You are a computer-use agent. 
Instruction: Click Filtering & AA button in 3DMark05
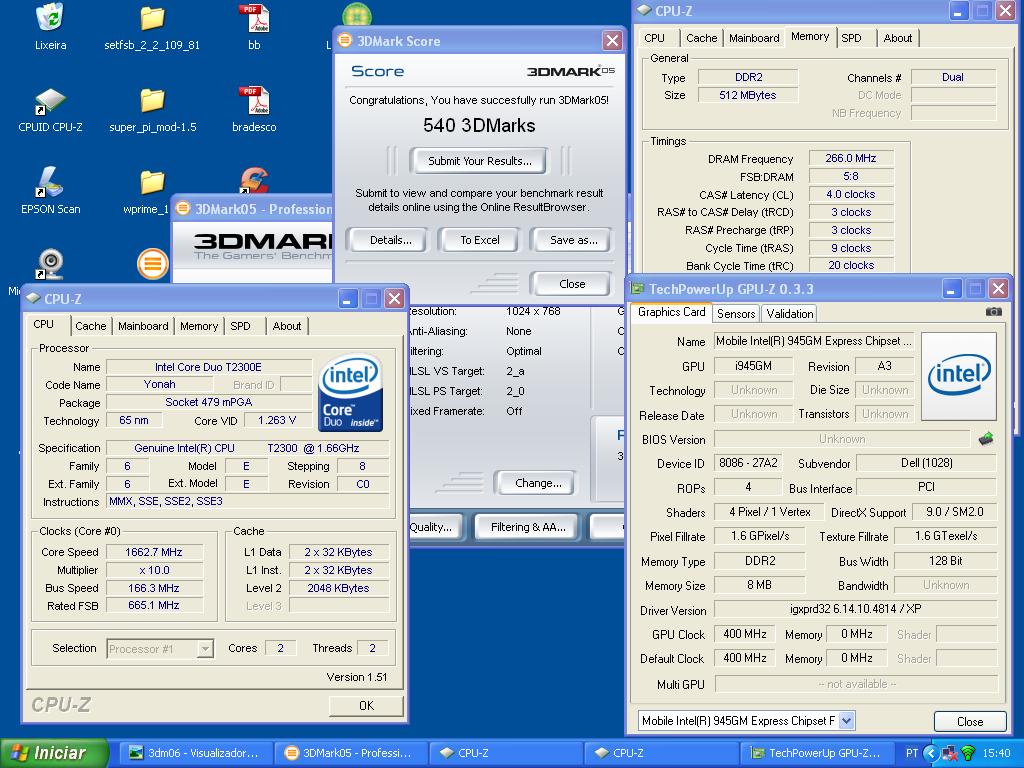(x=528, y=527)
